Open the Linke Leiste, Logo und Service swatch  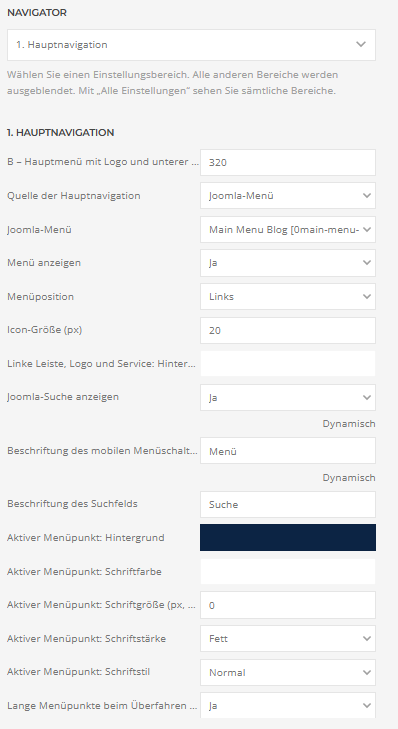click(288, 364)
